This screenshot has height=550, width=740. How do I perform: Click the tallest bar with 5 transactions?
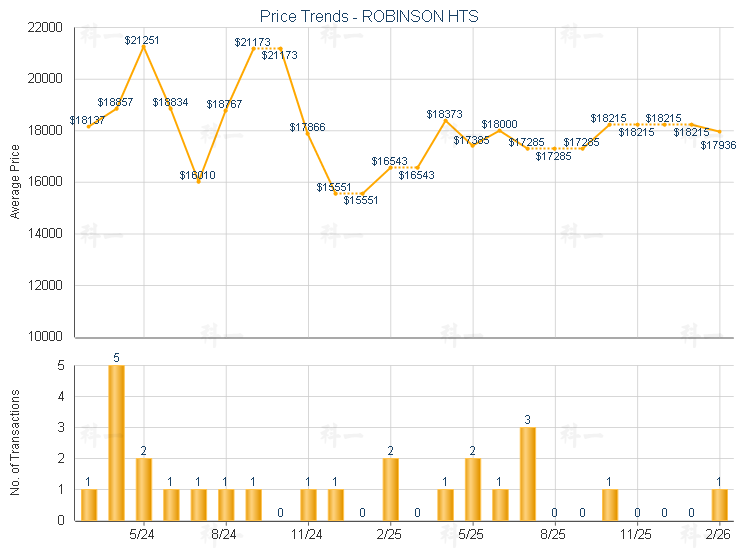117,443
